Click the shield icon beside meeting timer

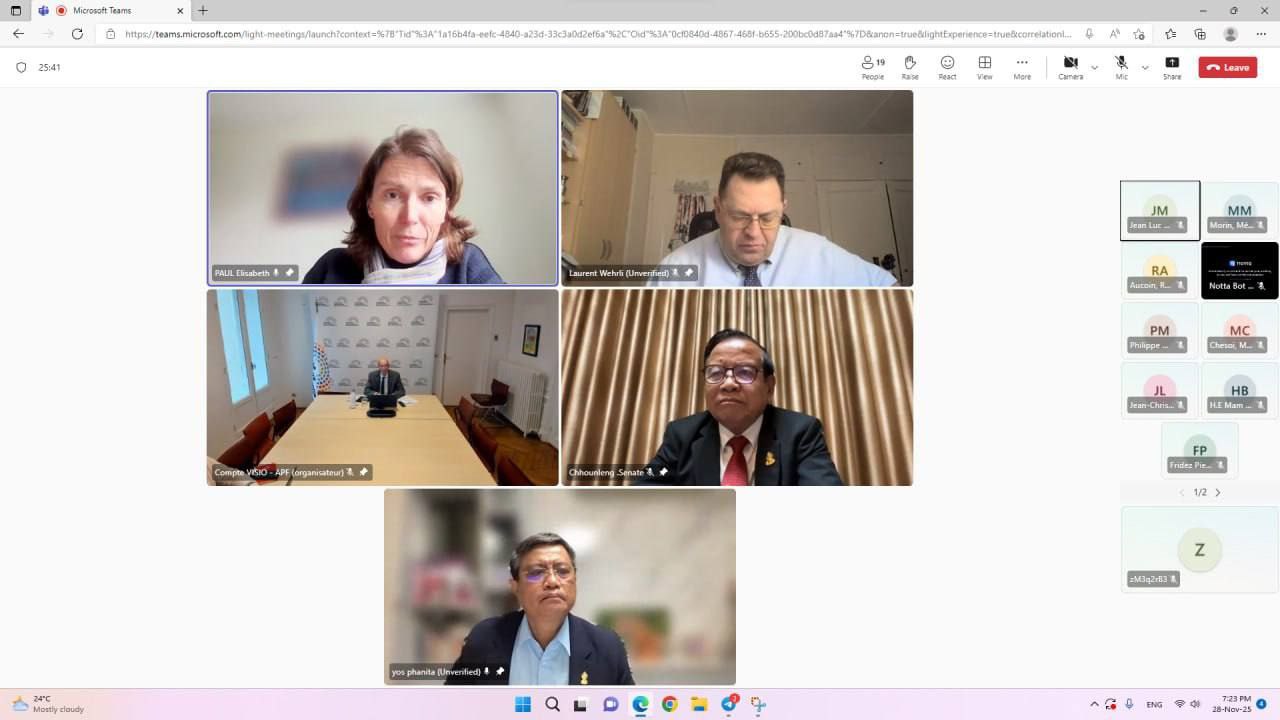tap(21, 68)
